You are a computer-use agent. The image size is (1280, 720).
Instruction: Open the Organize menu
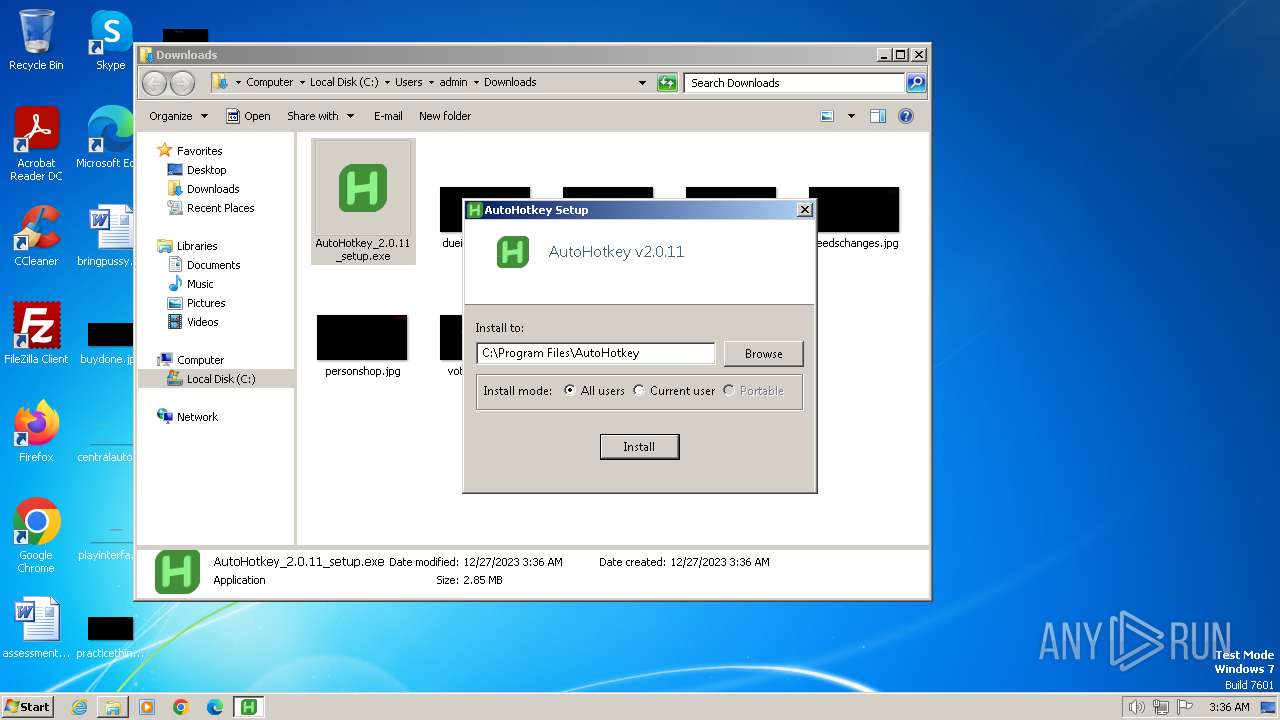coord(178,116)
